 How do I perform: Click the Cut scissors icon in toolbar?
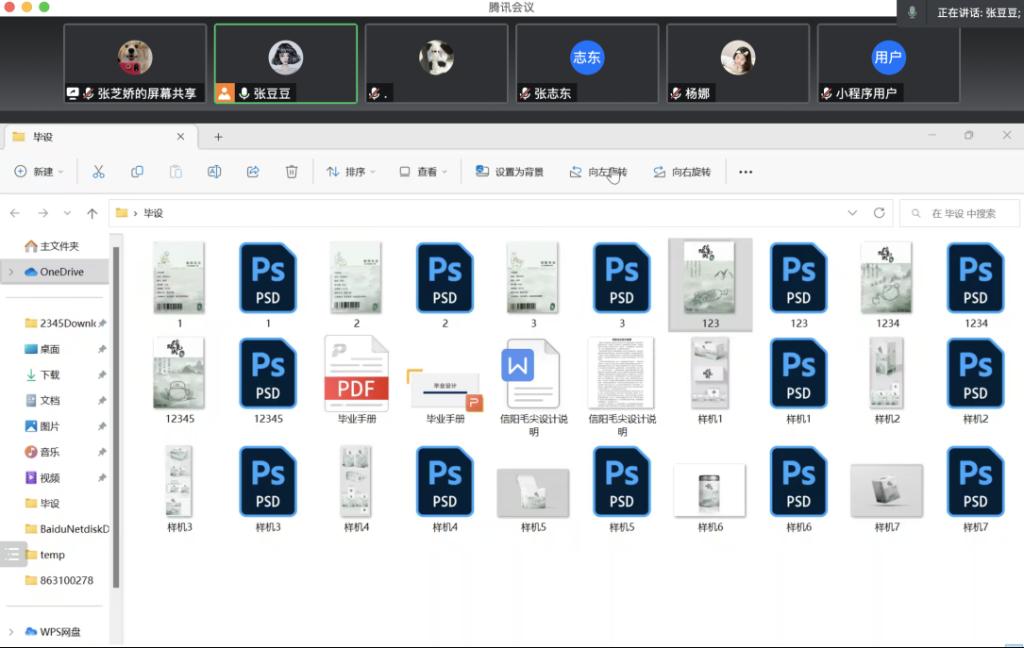[98, 172]
